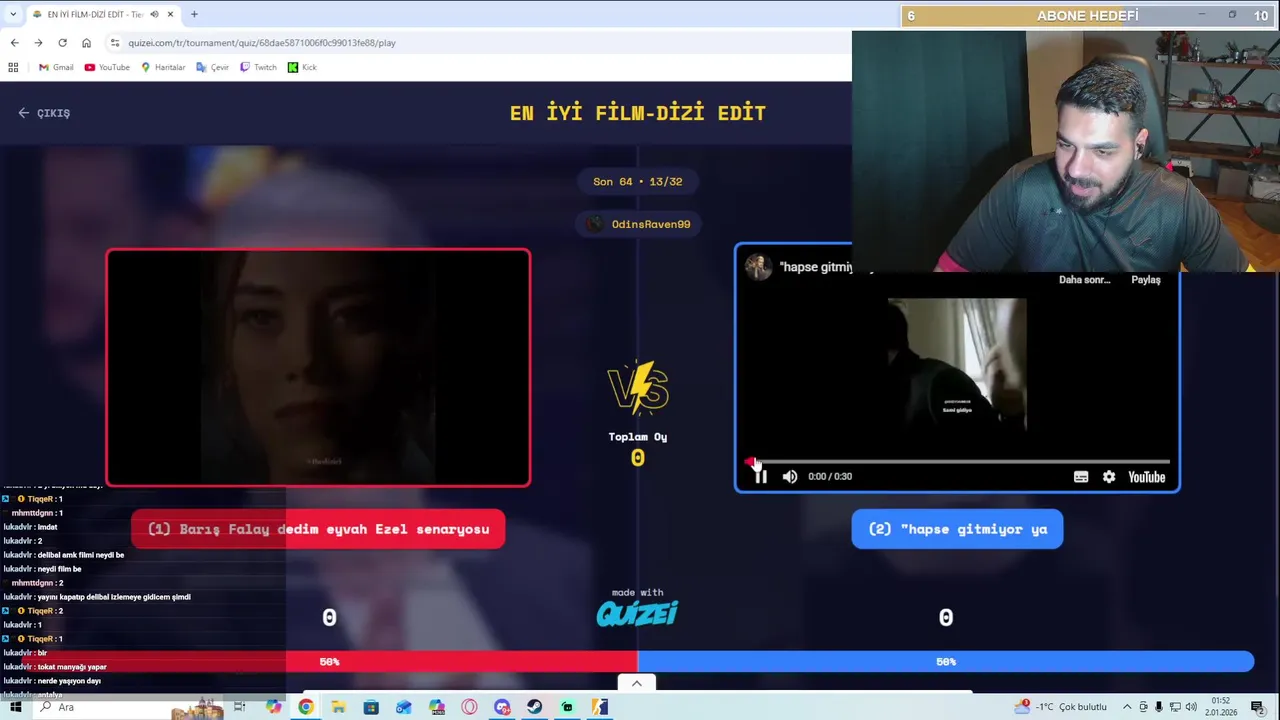Viewport: 1280px width, 720px height.
Task: View site information icon in address bar
Action: (115, 43)
